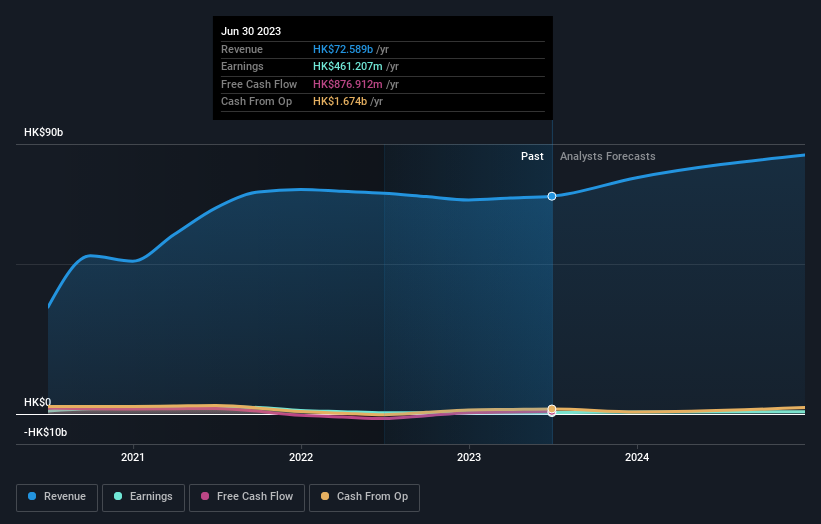Click the HK$1.674b cash from op value
821x524 pixels.
coord(340,102)
